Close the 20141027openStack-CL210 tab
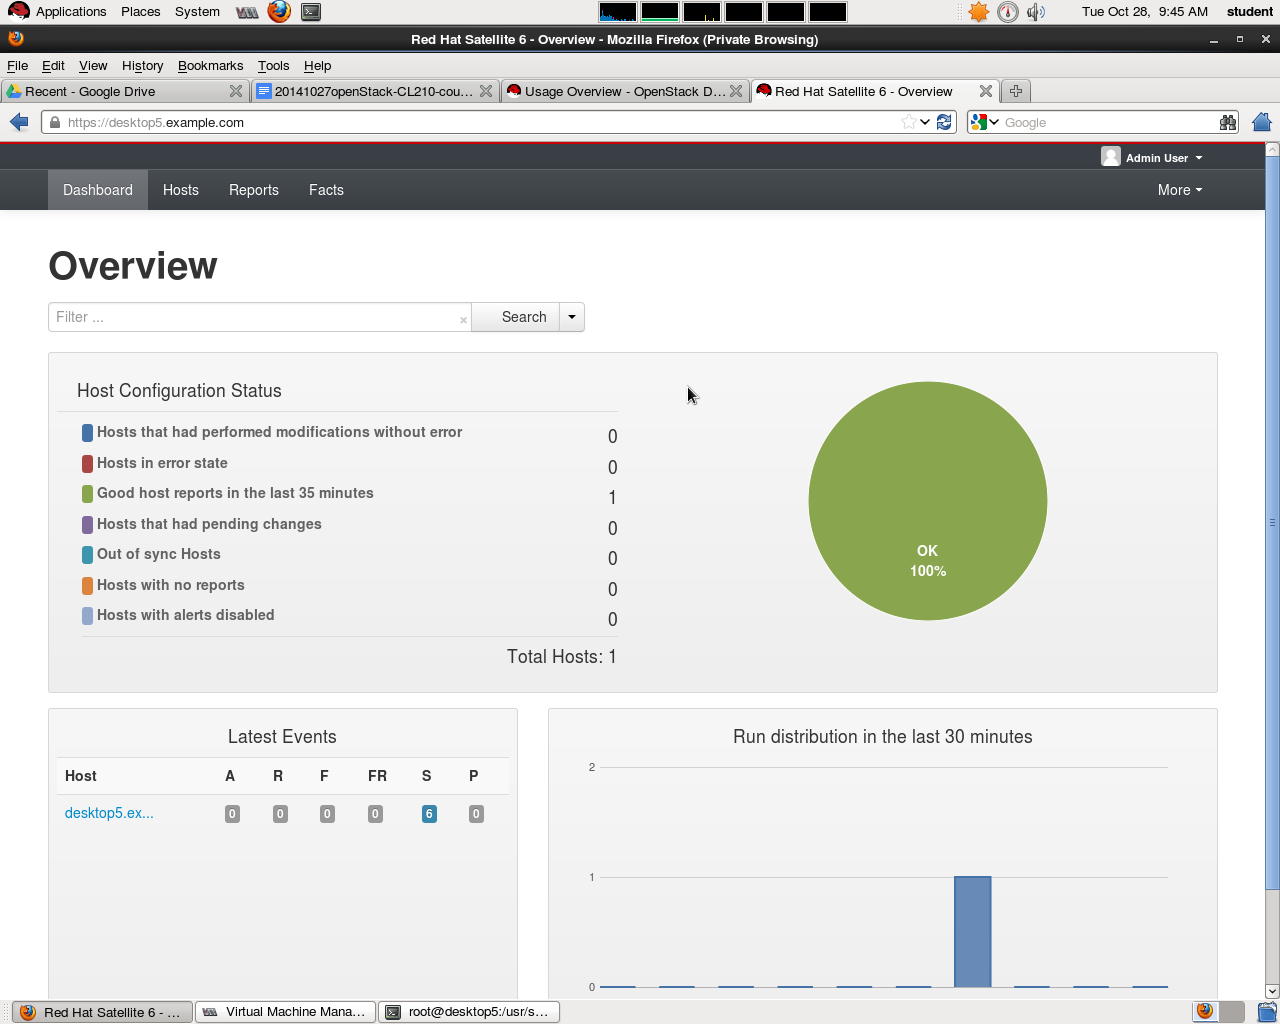The width and height of the screenshot is (1280, 1024). click(486, 91)
